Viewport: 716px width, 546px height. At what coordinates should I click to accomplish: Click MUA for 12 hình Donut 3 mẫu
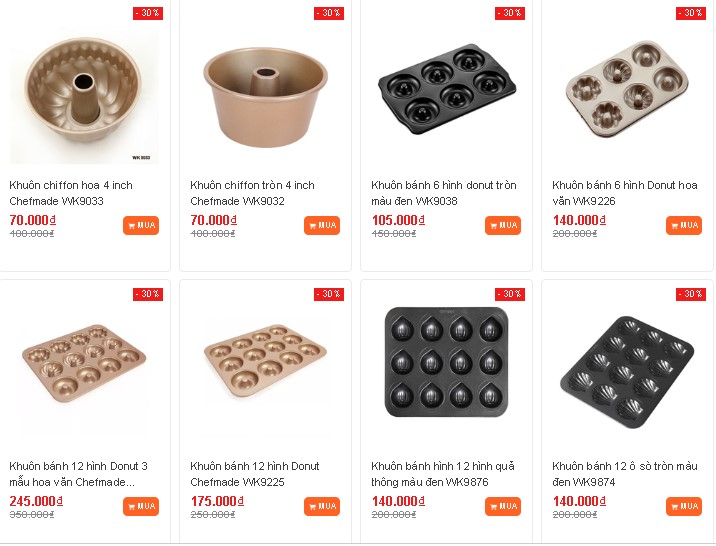[141, 506]
